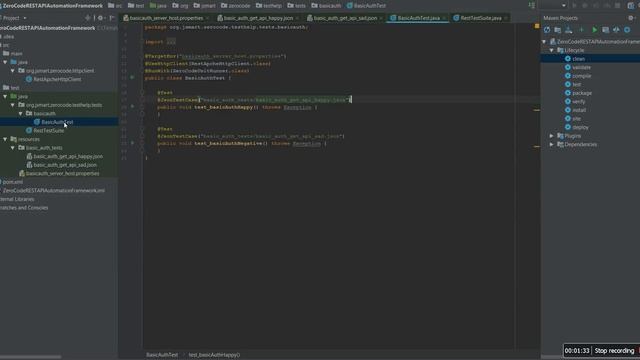Click the Add Maven Projects plus icon
Image resolution: width=640 pixels, height=360 pixels.
[x=581, y=30]
